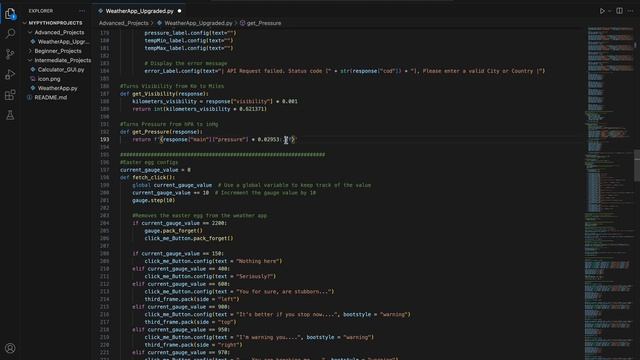Viewport: 640px width, 360px height.
Task: Open Explorer views and more actions menu
Action: pyautogui.click(x=82, y=11)
